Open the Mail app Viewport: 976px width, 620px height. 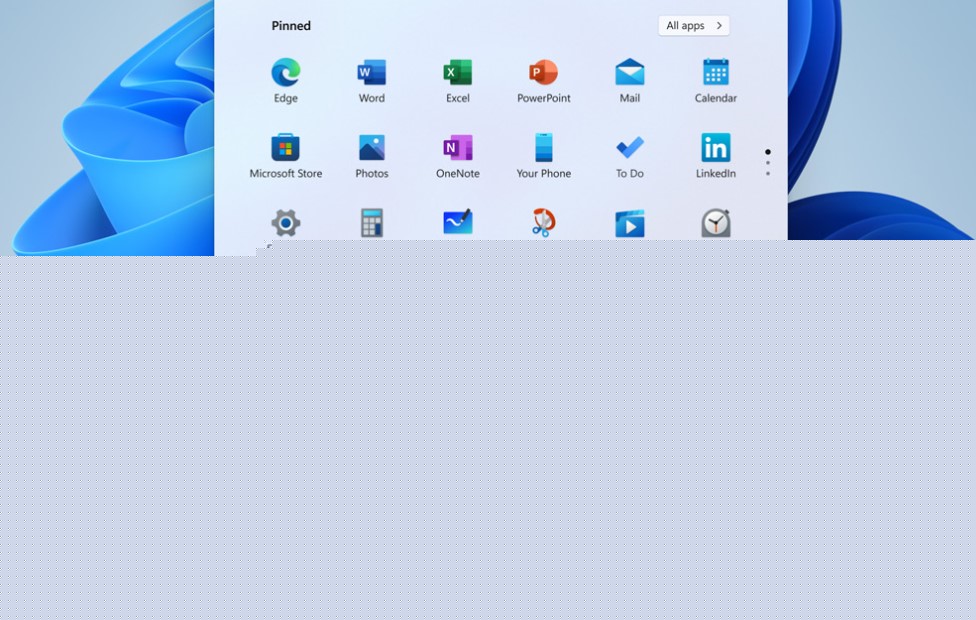coord(629,73)
